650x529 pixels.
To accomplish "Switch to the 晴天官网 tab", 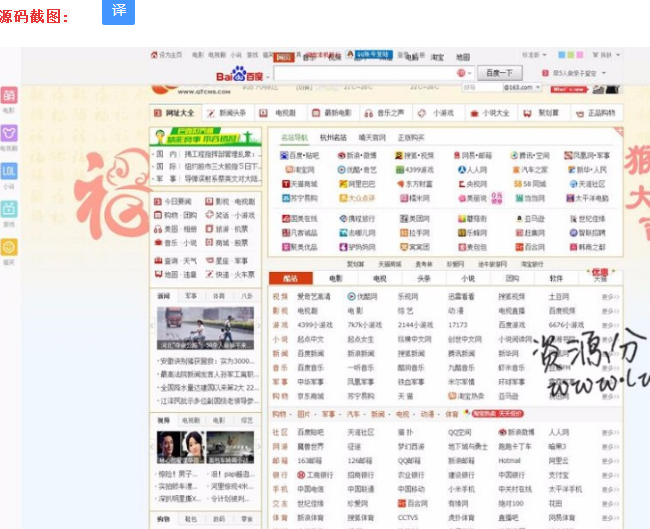I will coord(372,137).
